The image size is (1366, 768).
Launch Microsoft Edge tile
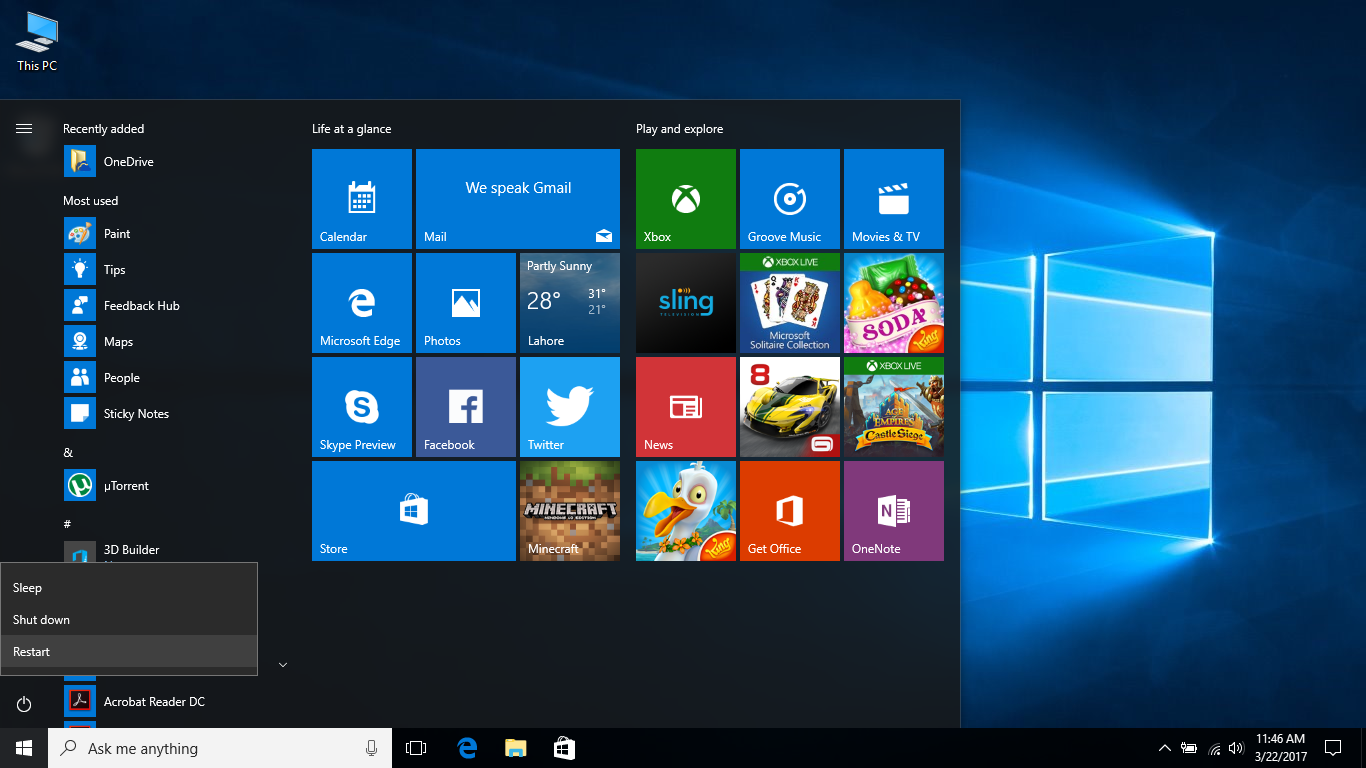click(362, 303)
